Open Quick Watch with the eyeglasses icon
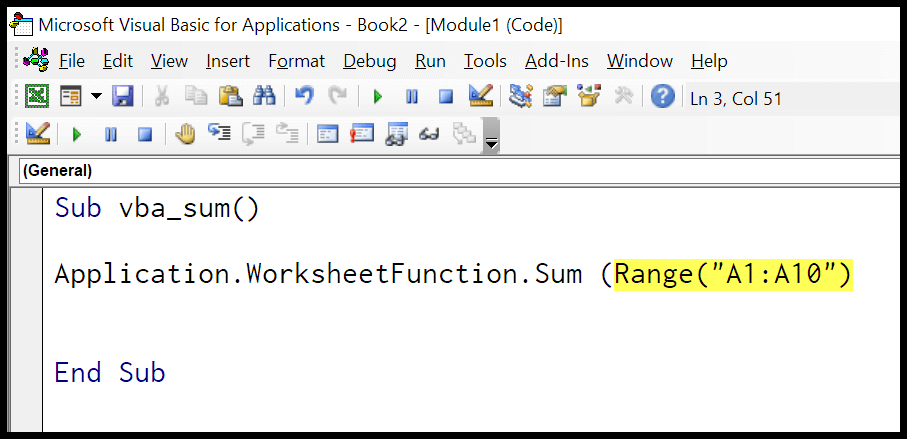907x439 pixels. (431, 134)
